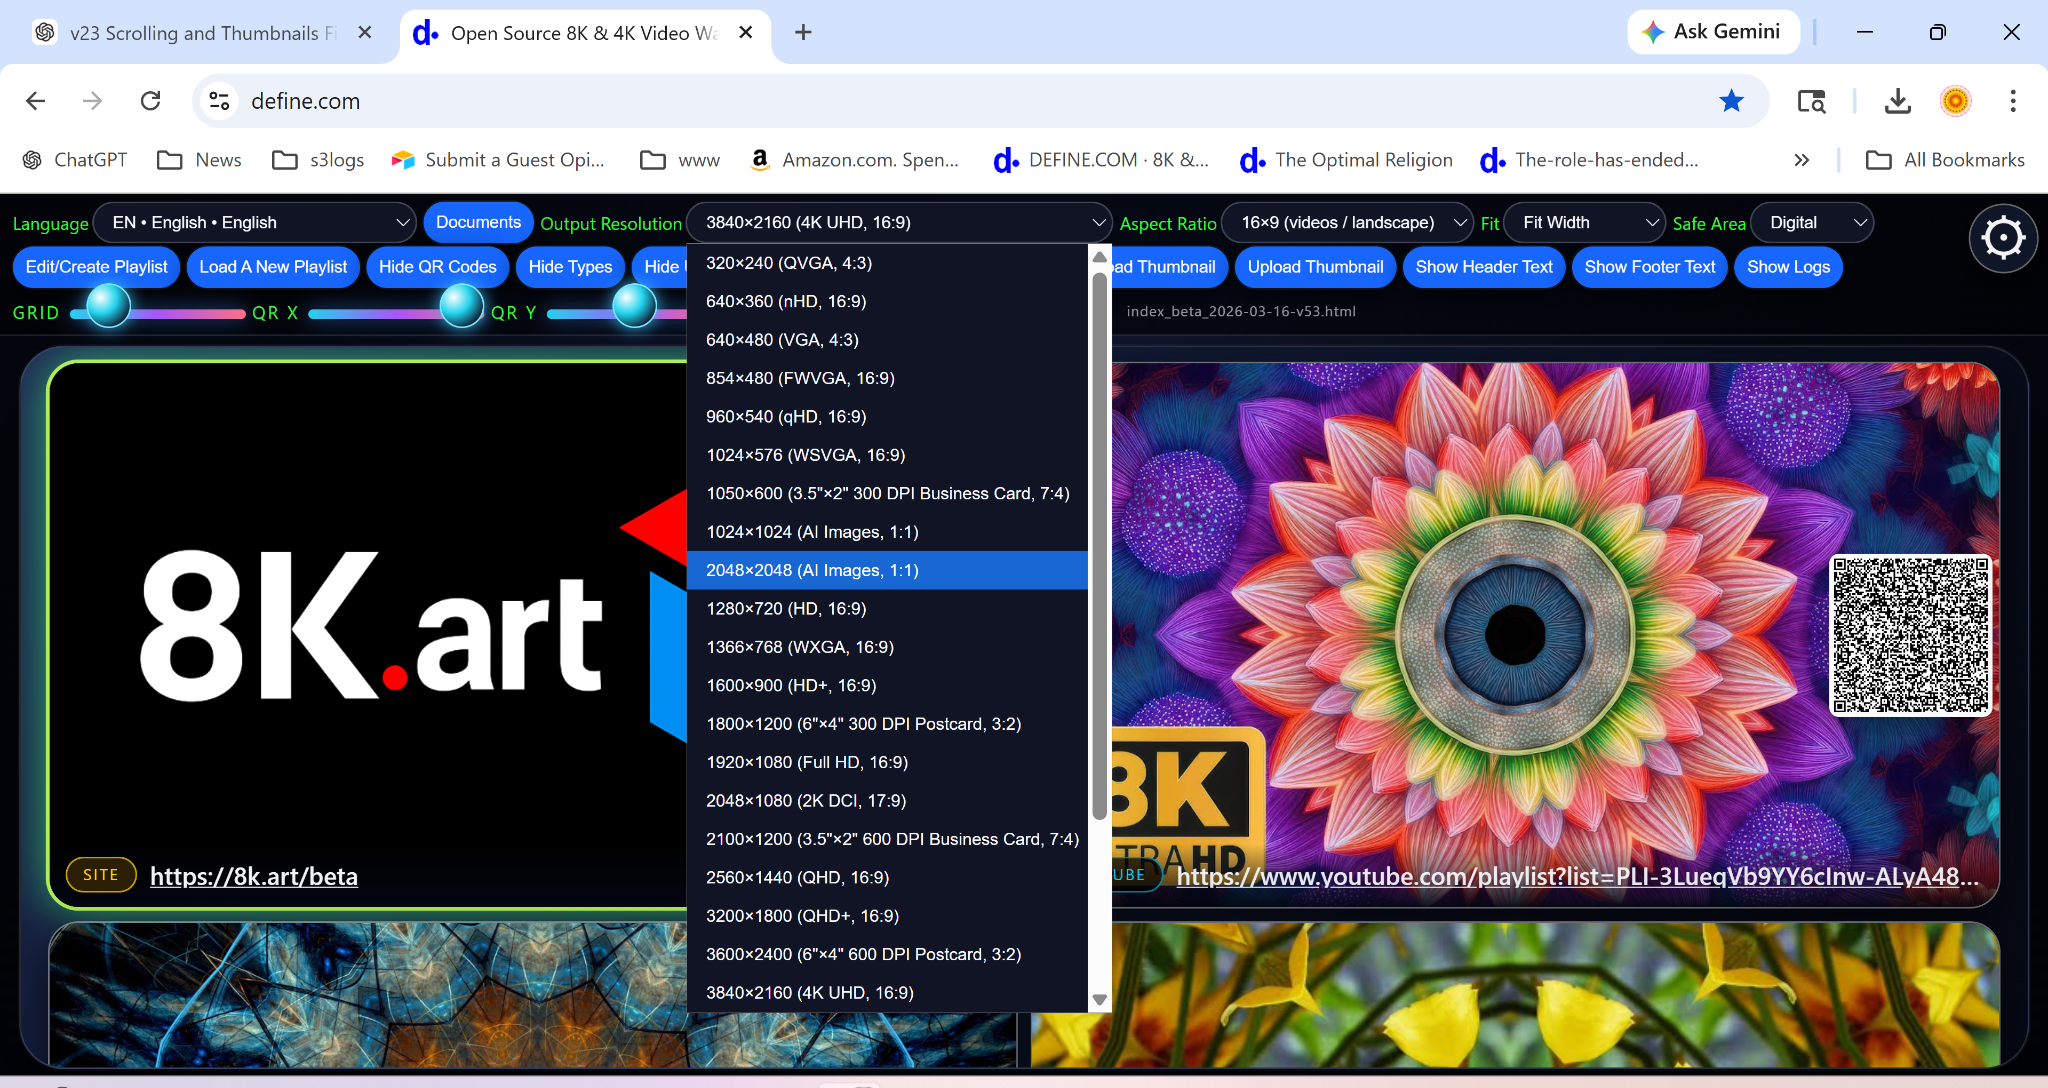Toggle Show Footer Text
Screen dimensions: 2048x1088
[1650, 267]
